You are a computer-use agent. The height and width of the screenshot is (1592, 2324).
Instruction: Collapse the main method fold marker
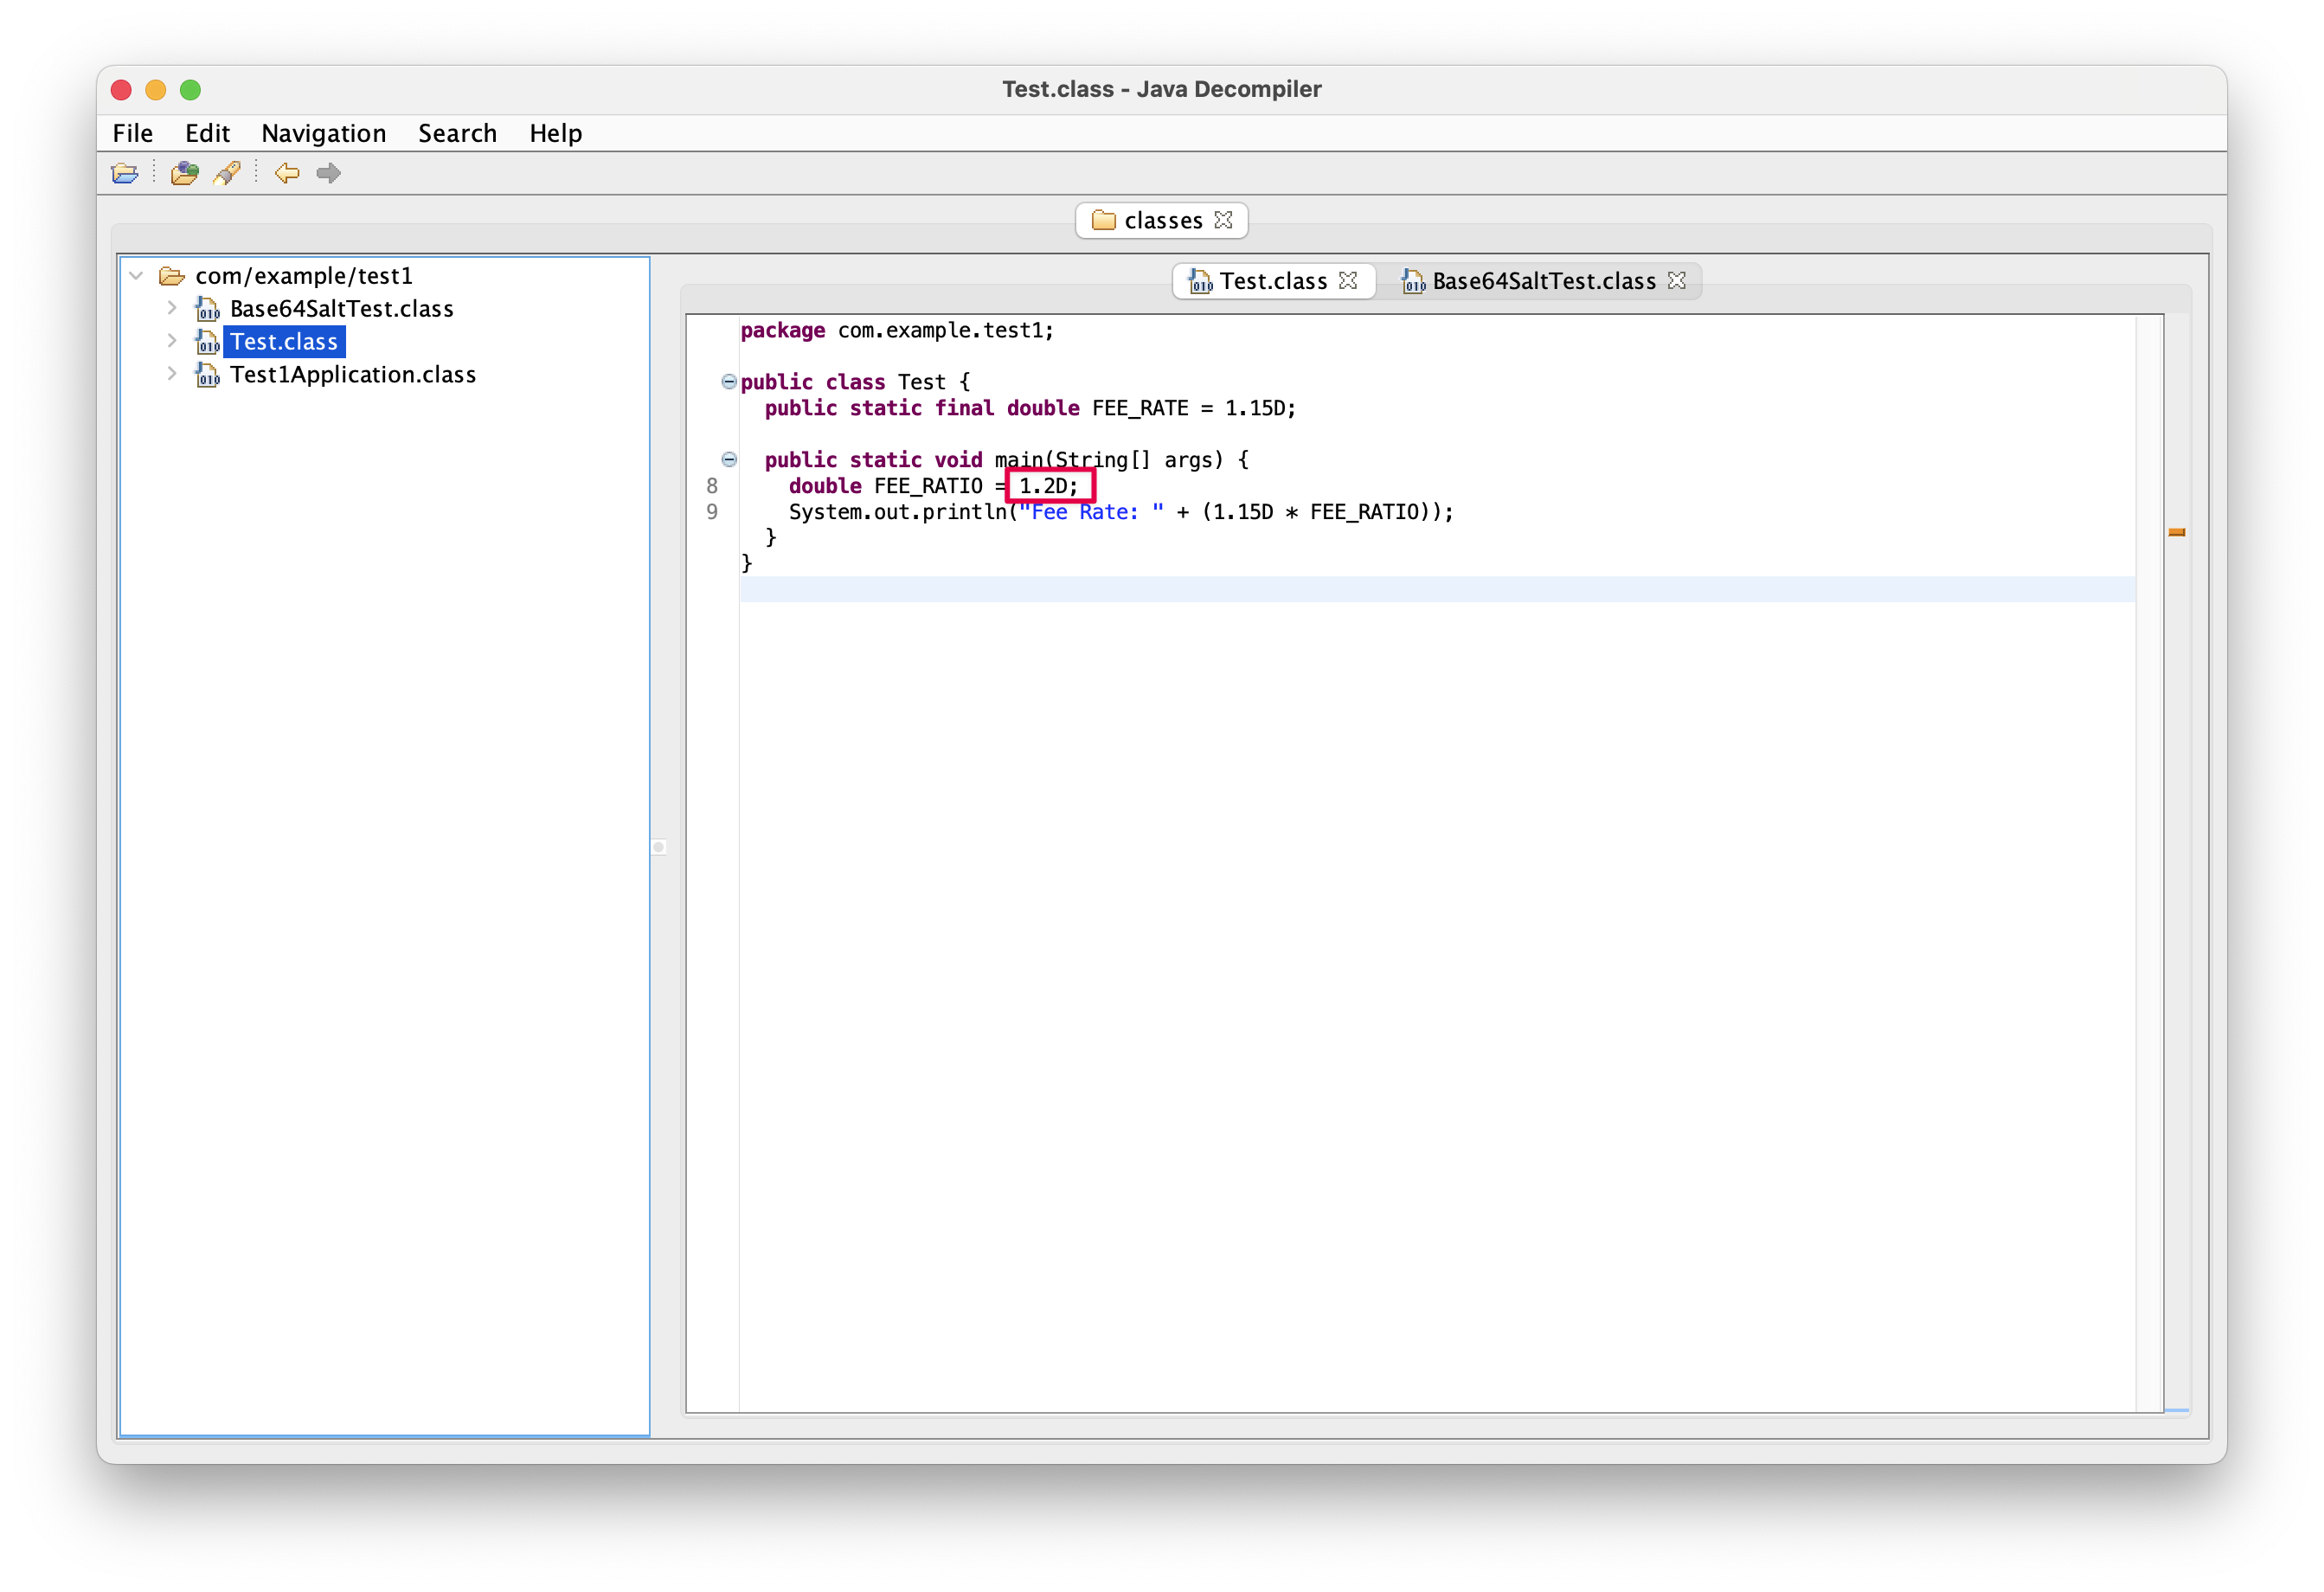[x=729, y=459]
